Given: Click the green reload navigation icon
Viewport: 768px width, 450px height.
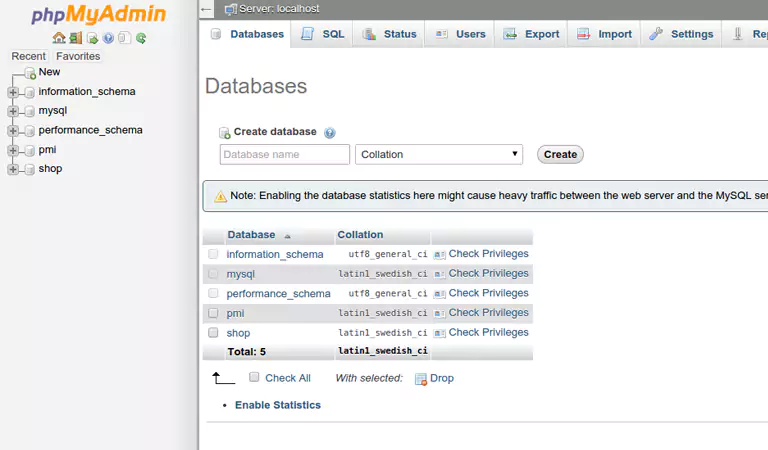Looking at the screenshot, I should [x=141, y=38].
